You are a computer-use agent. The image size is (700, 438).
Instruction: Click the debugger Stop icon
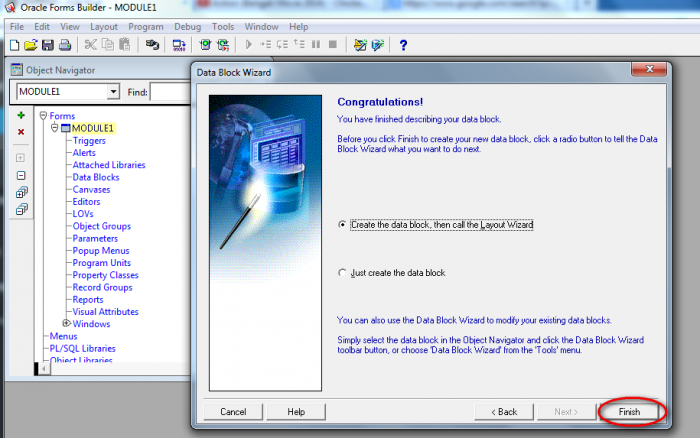point(333,45)
